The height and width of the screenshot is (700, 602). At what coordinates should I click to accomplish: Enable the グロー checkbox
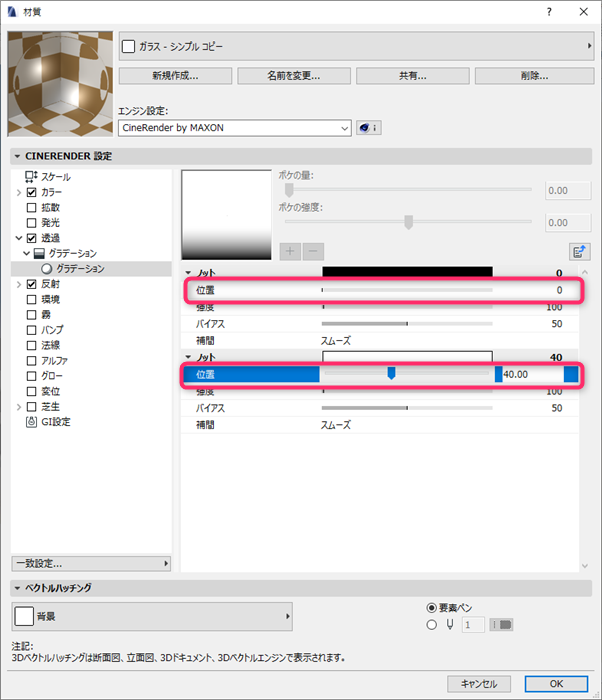coord(31,376)
